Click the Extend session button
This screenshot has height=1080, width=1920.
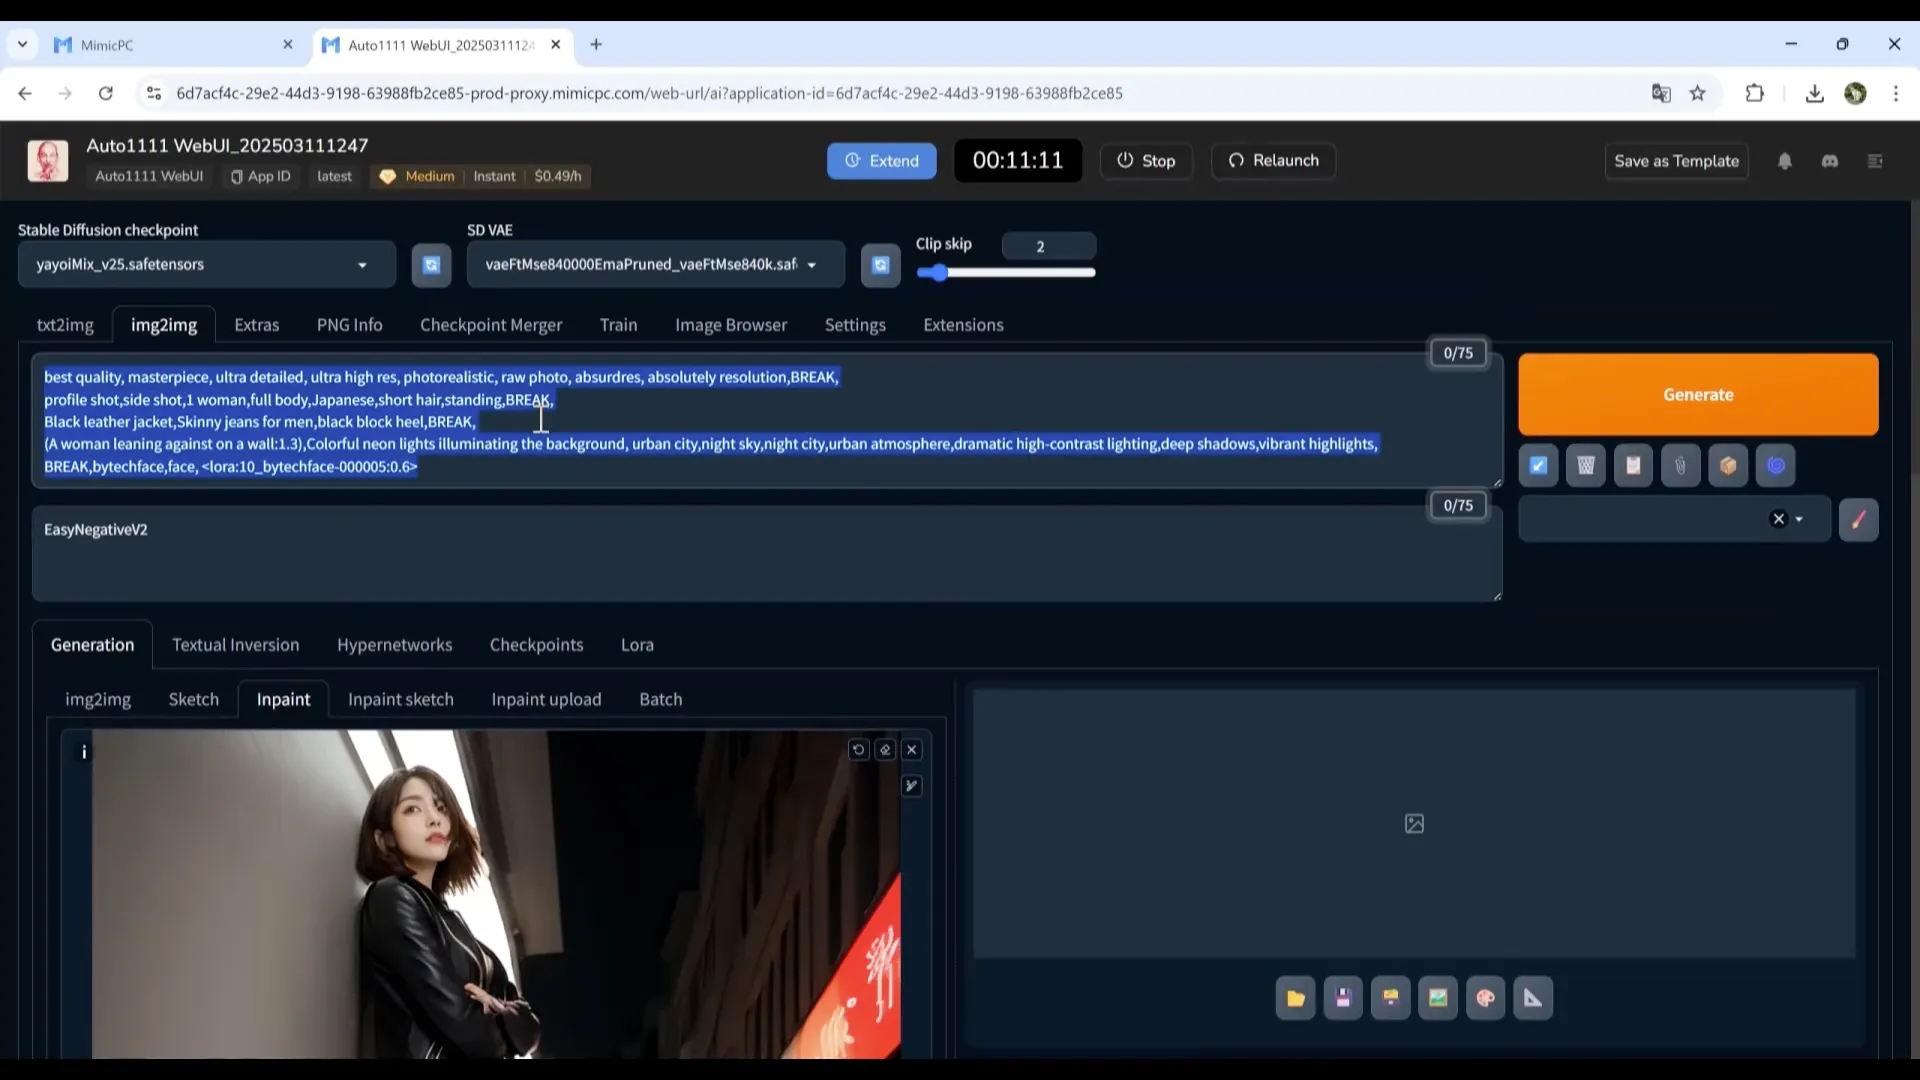(x=881, y=161)
